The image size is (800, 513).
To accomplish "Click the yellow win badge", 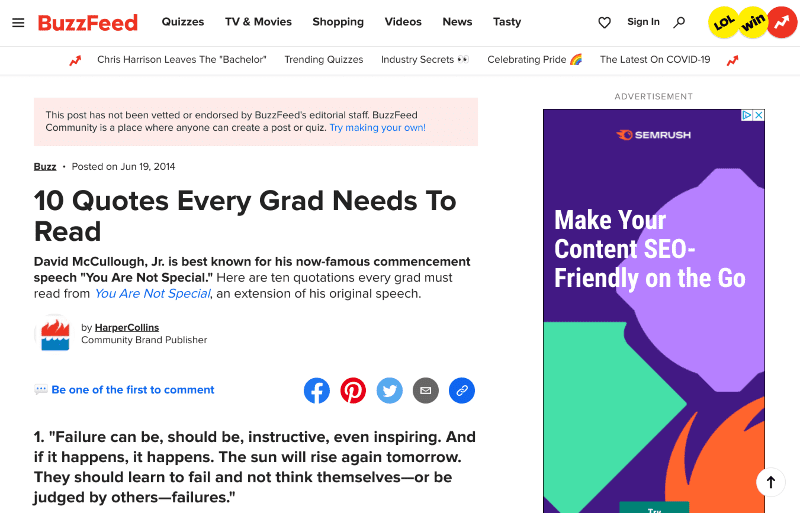I will pyautogui.click(x=753, y=22).
